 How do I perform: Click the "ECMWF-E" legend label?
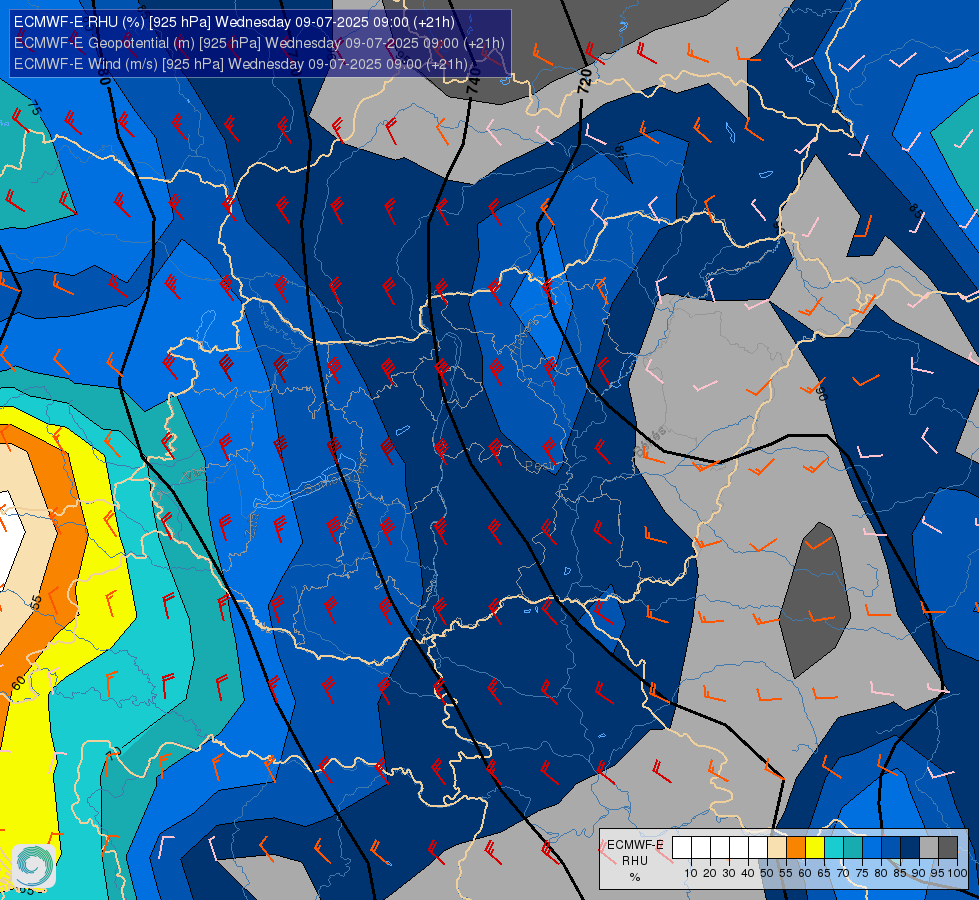coord(635,844)
